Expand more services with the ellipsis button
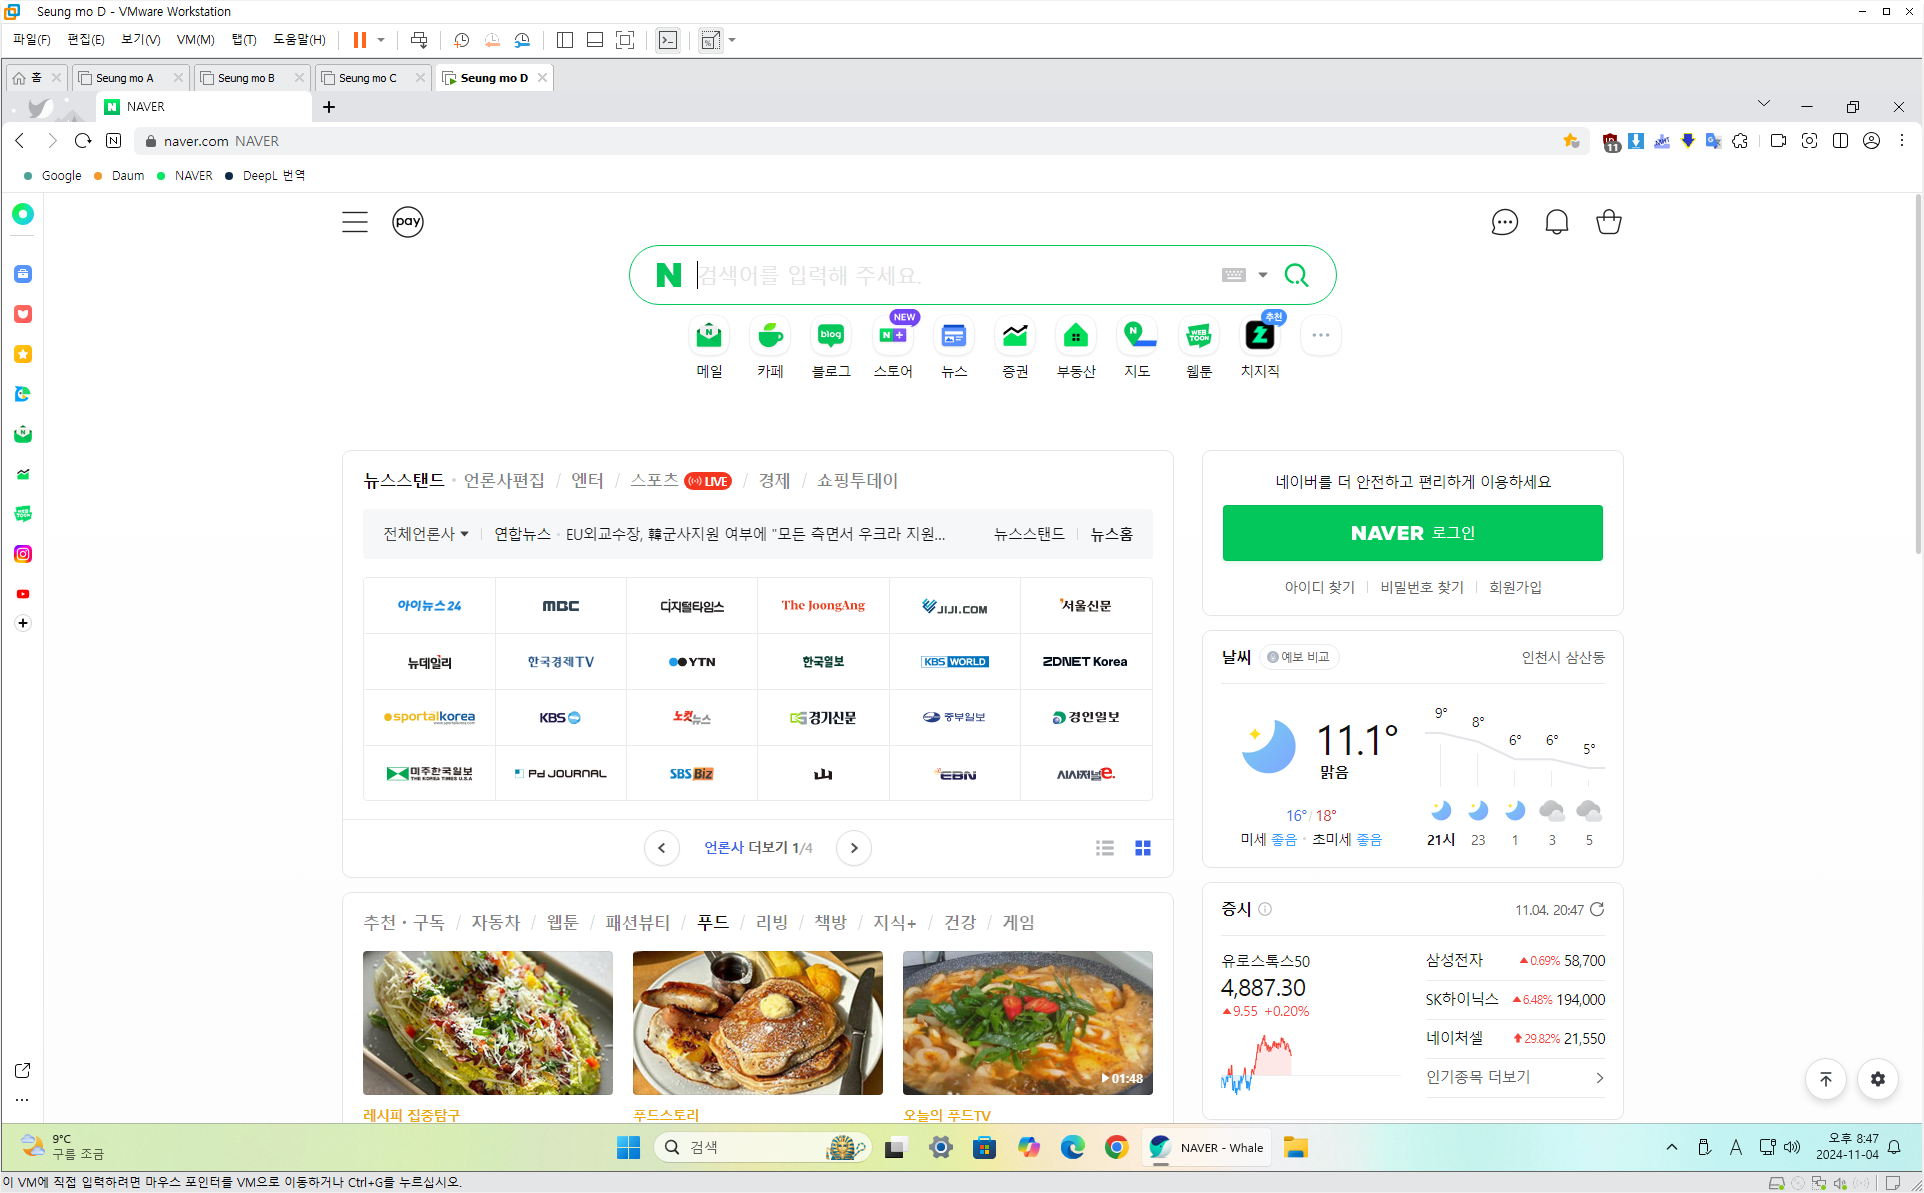The width and height of the screenshot is (1924, 1193). (x=1320, y=336)
